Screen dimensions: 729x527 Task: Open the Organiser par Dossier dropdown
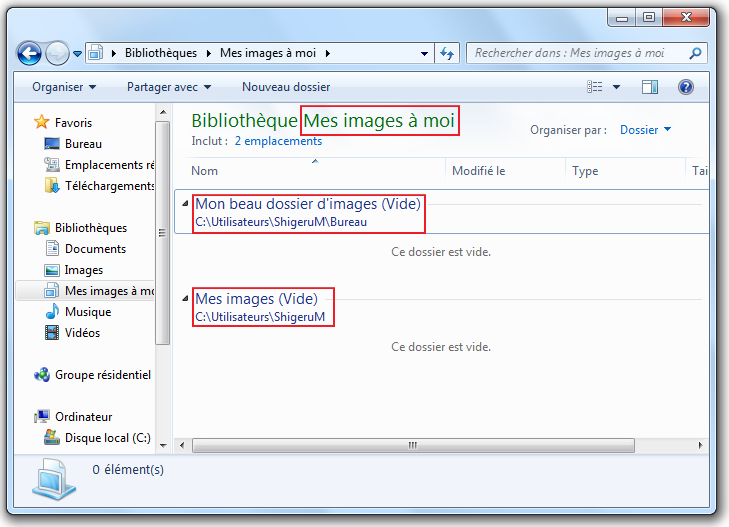pos(645,130)
